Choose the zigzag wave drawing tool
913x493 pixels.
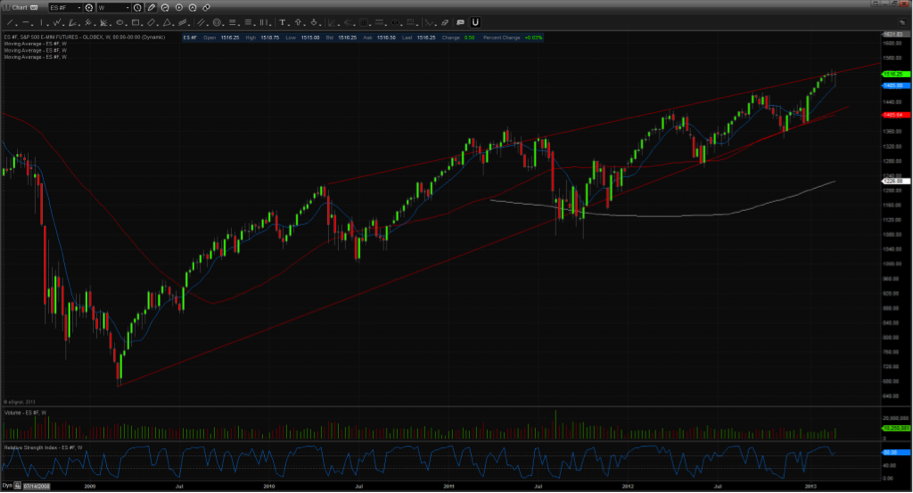click(x=57, y=23)
